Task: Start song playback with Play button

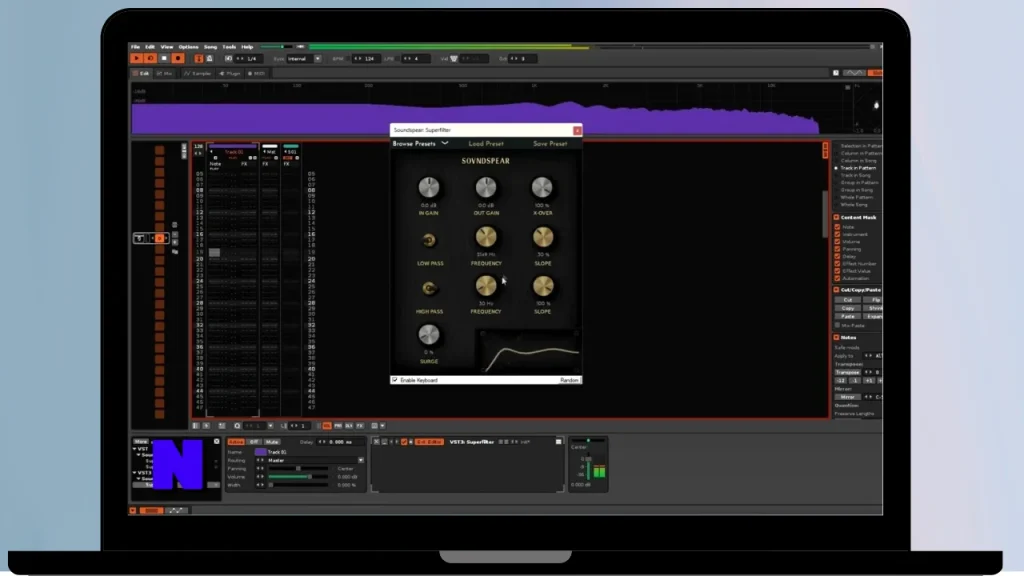Action: 136,59
